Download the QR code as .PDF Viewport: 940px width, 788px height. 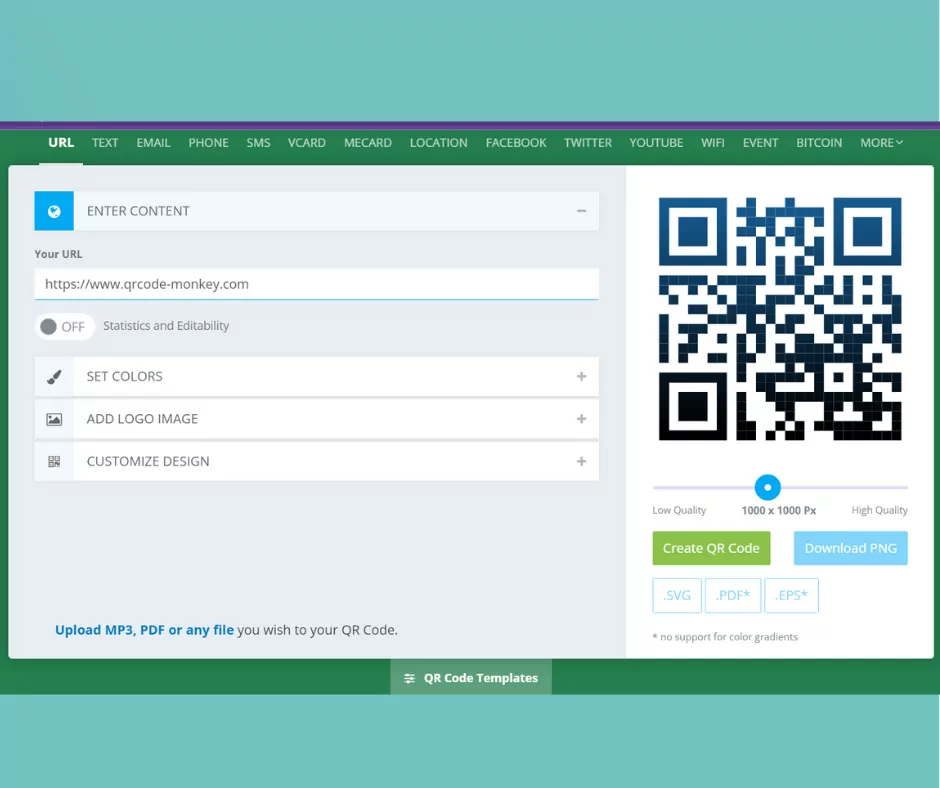(733, 595)
